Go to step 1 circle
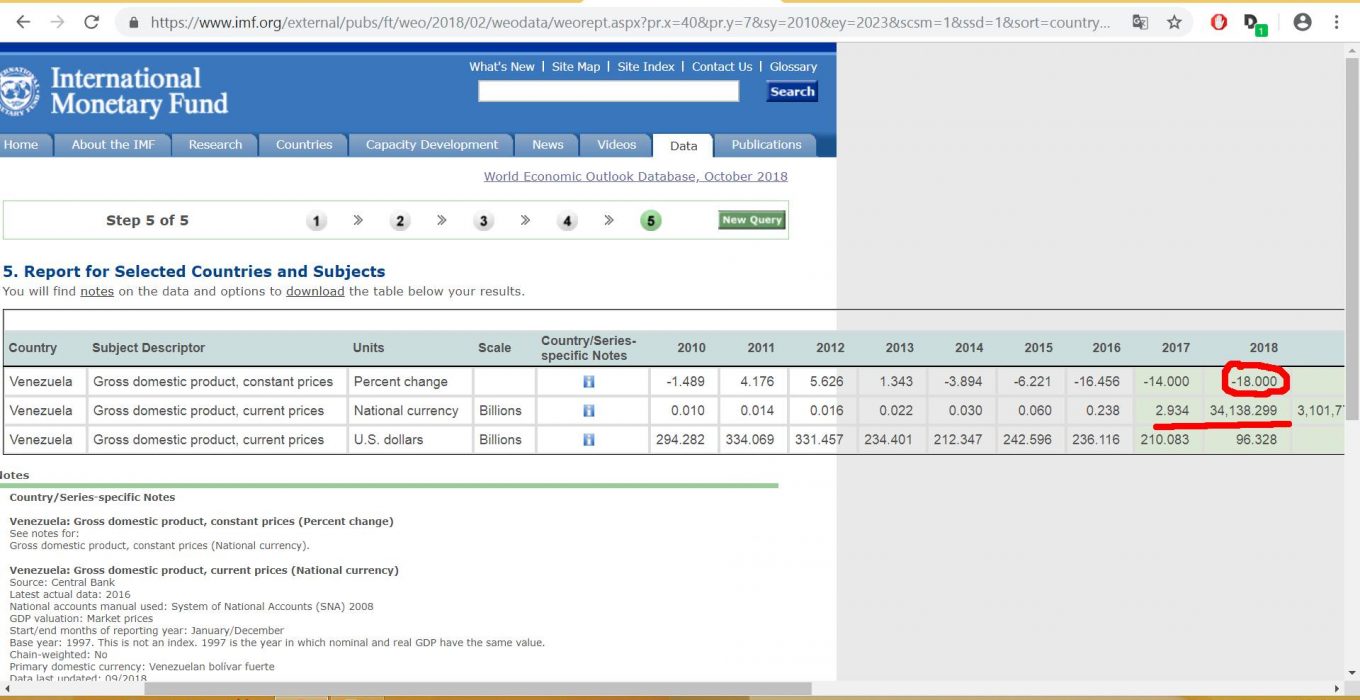 [316, 221]
